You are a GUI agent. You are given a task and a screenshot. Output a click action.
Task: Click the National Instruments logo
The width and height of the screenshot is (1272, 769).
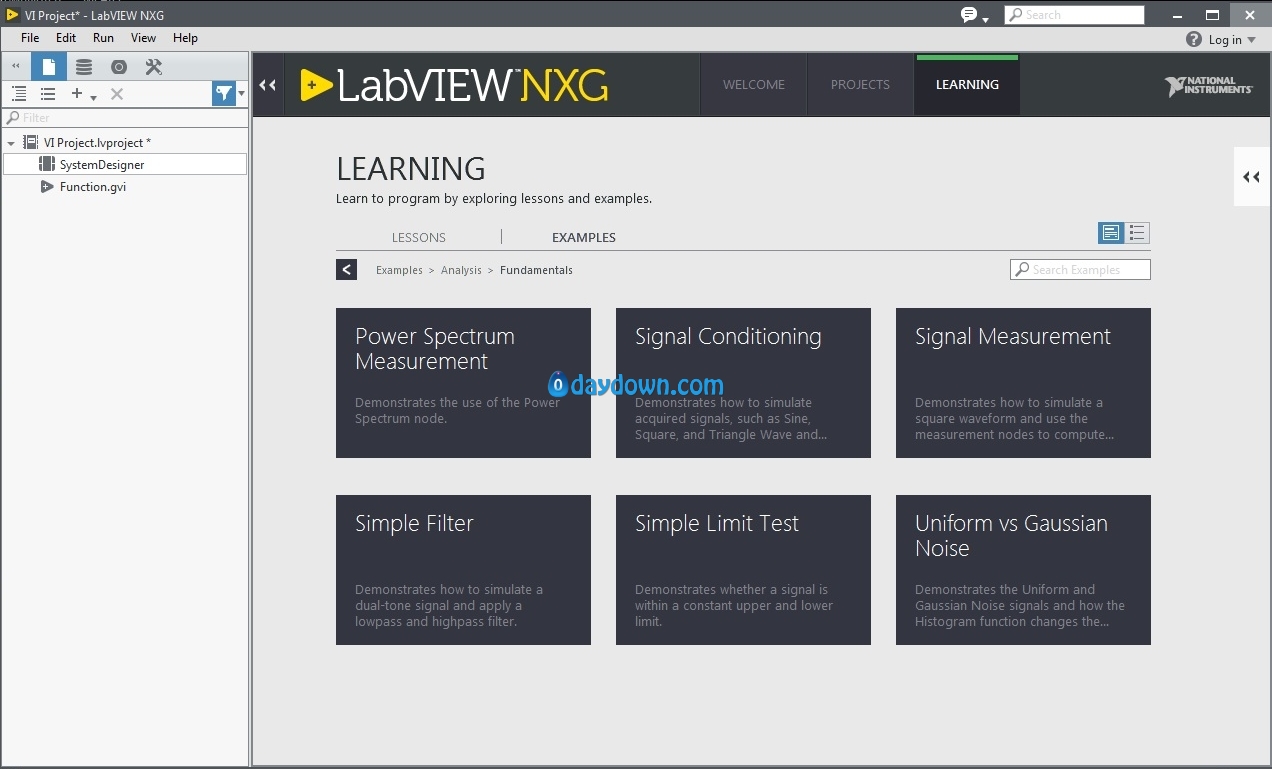click(x=1208, y=86)
